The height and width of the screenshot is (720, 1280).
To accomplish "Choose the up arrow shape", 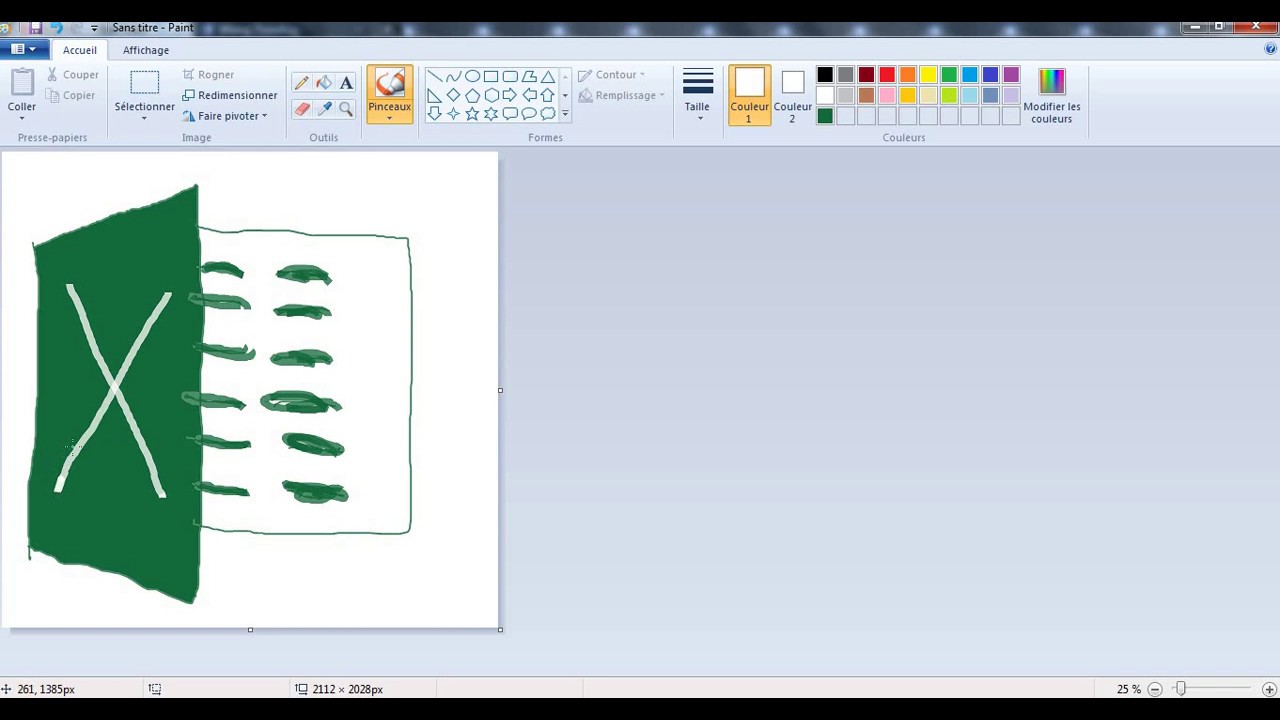I will pos(548,96).
